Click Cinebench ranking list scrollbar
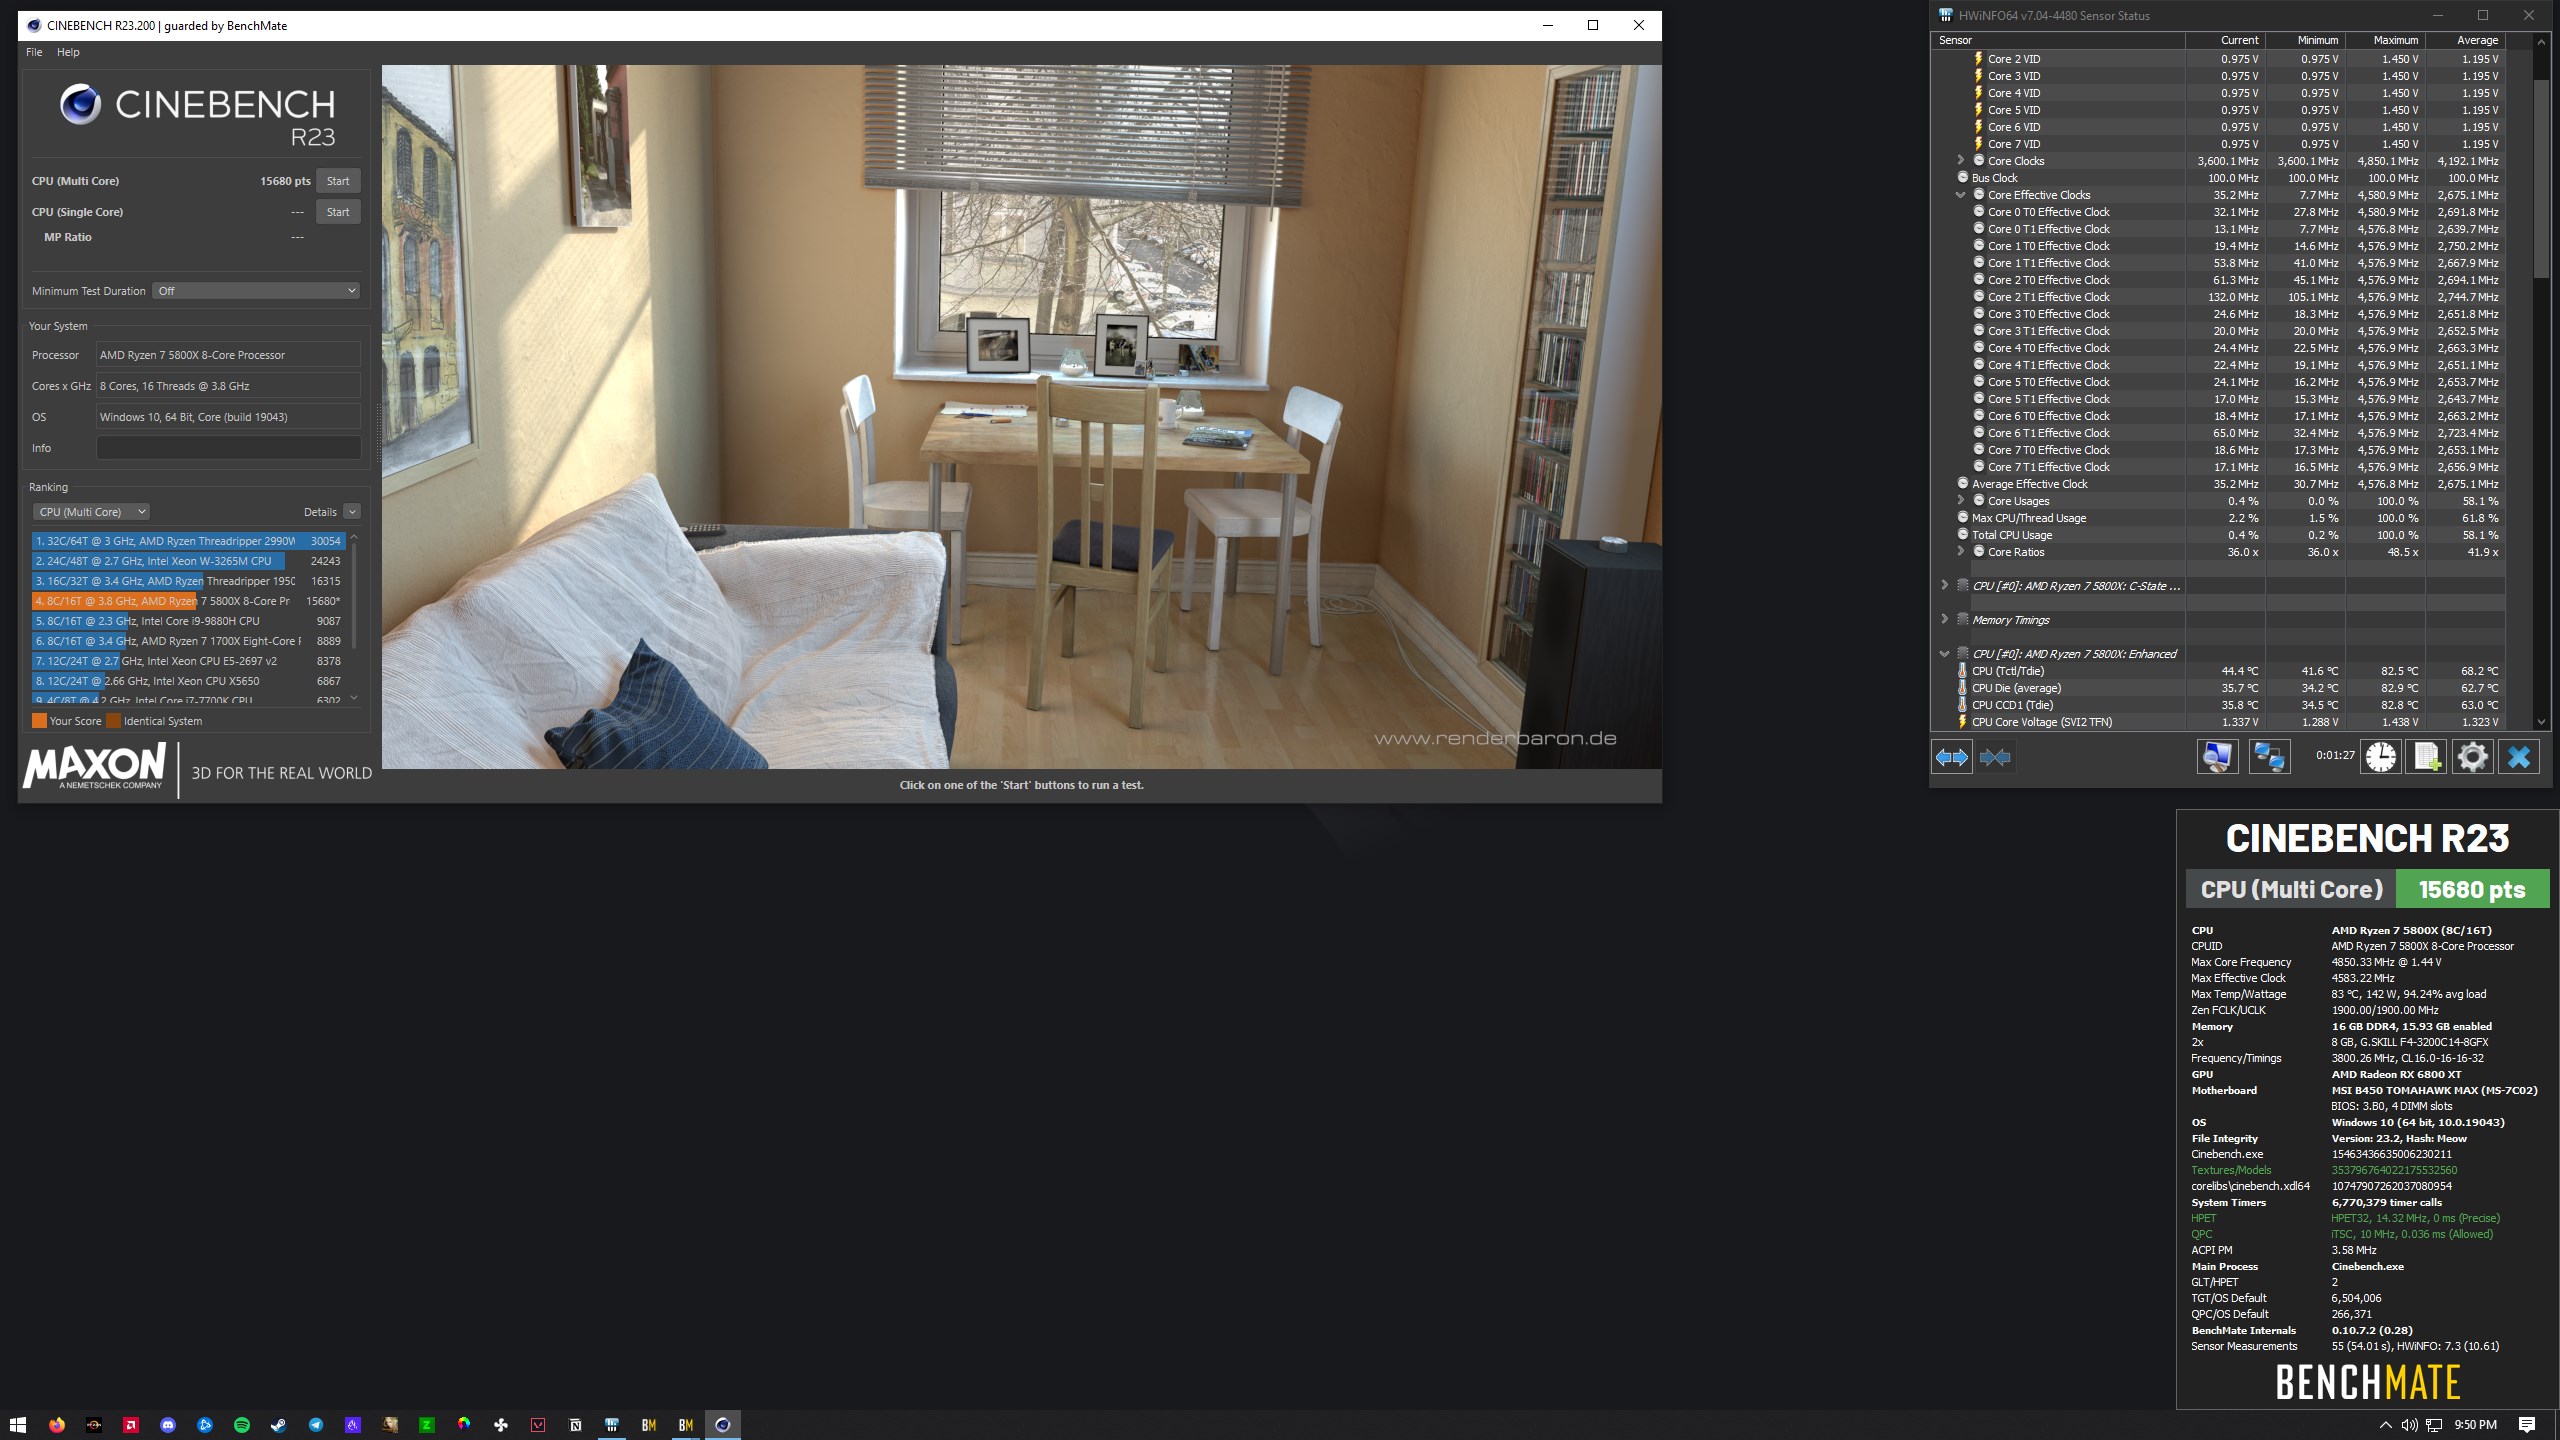2560x1440 pixels. (354, 595)
